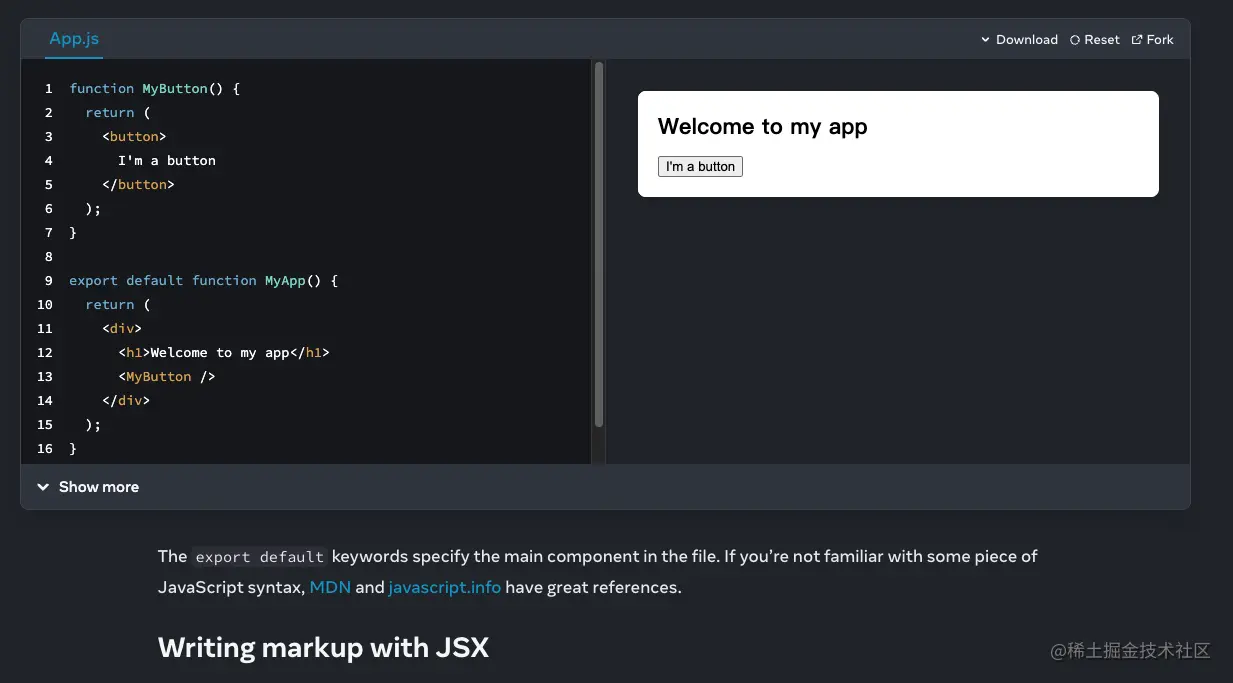Click code line with h1 Welcome to my app
Viewport: 1233px width, 683px height.
tap(224, 352)
